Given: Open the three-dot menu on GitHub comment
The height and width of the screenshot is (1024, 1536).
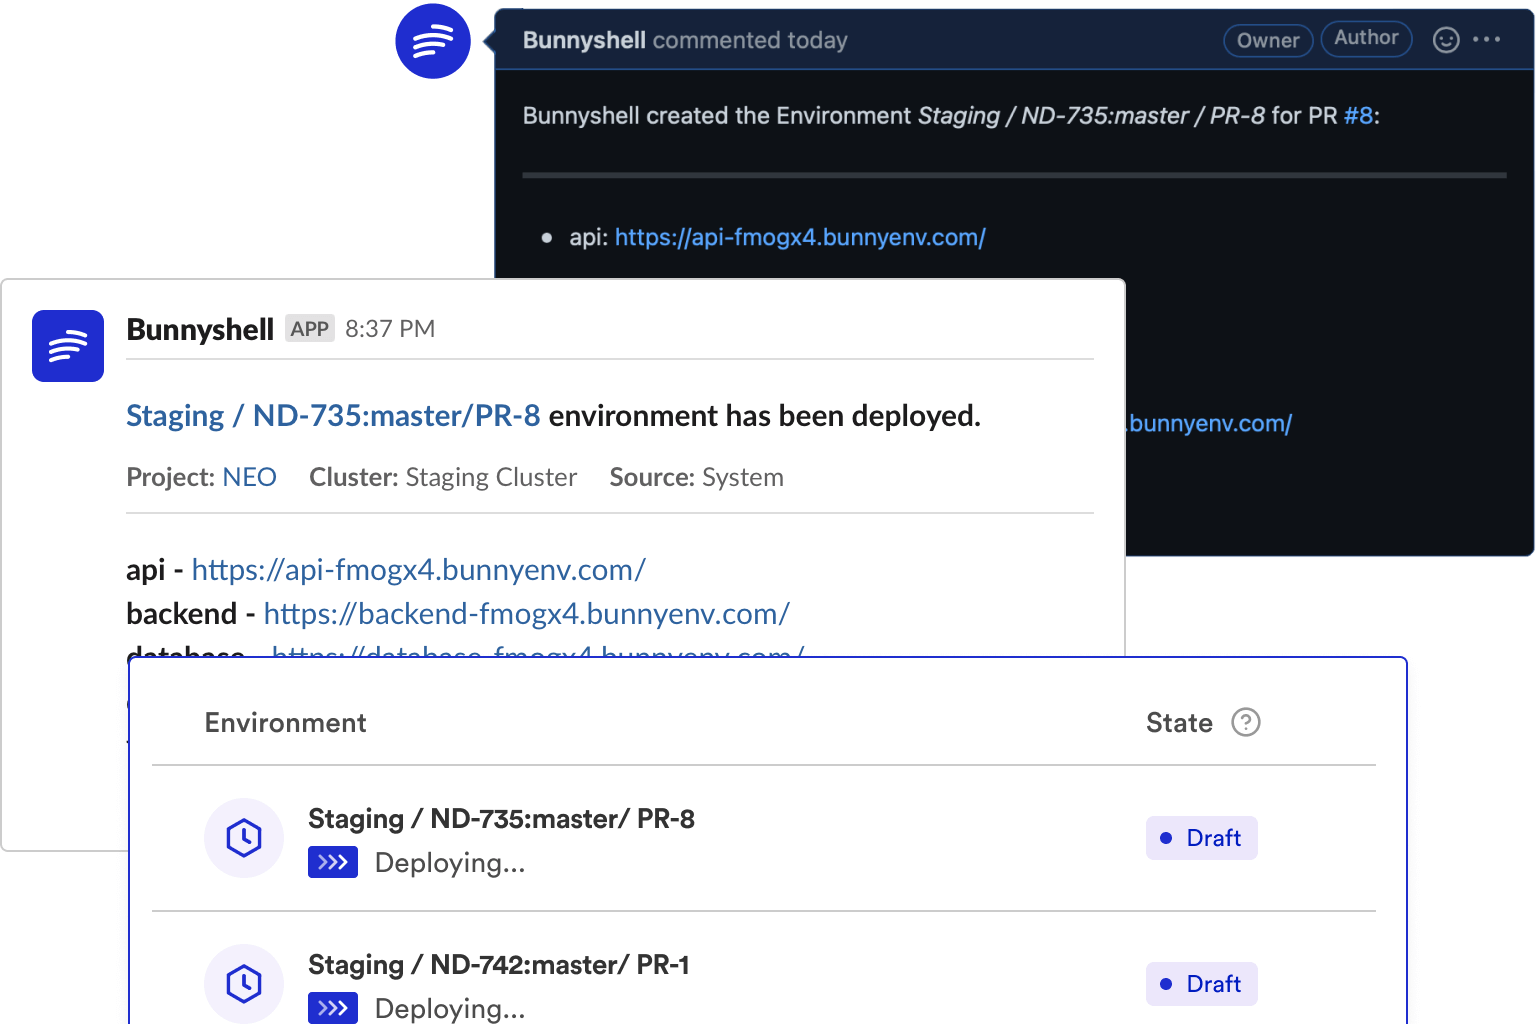Looking at the screenshot, I should (1487, 40).
